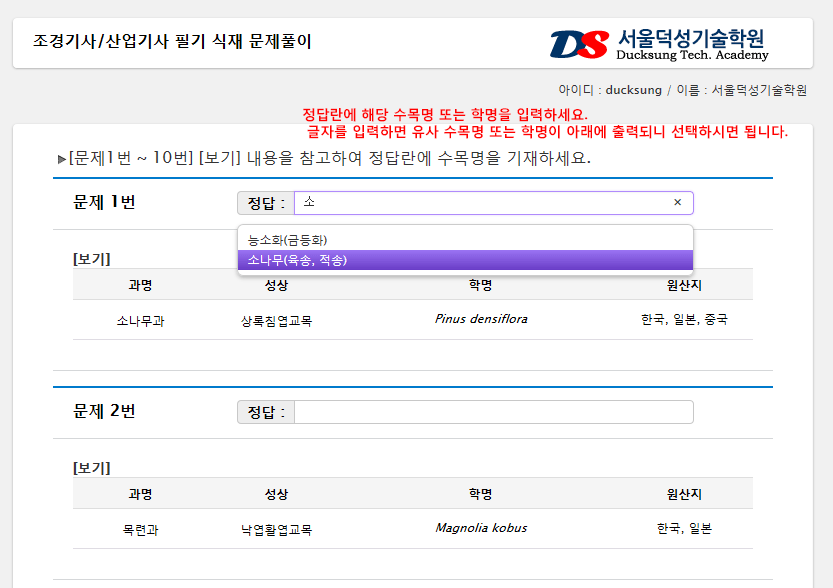Click the 학명 column header in 문제 2번 table
This screenshot has width=833, height=588.
pos(480,494)
